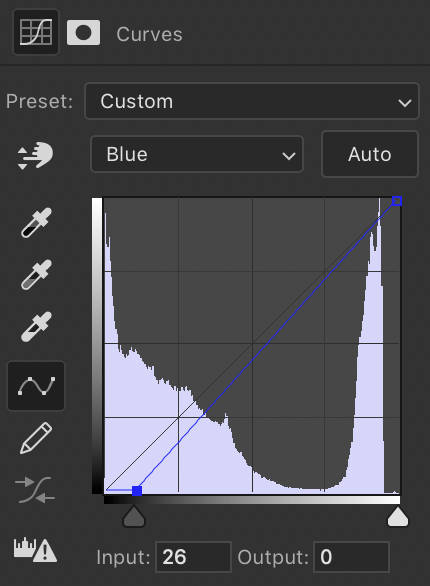Select the hollow curve point at top right
The image size is (430, 586).
pos(397,201)
